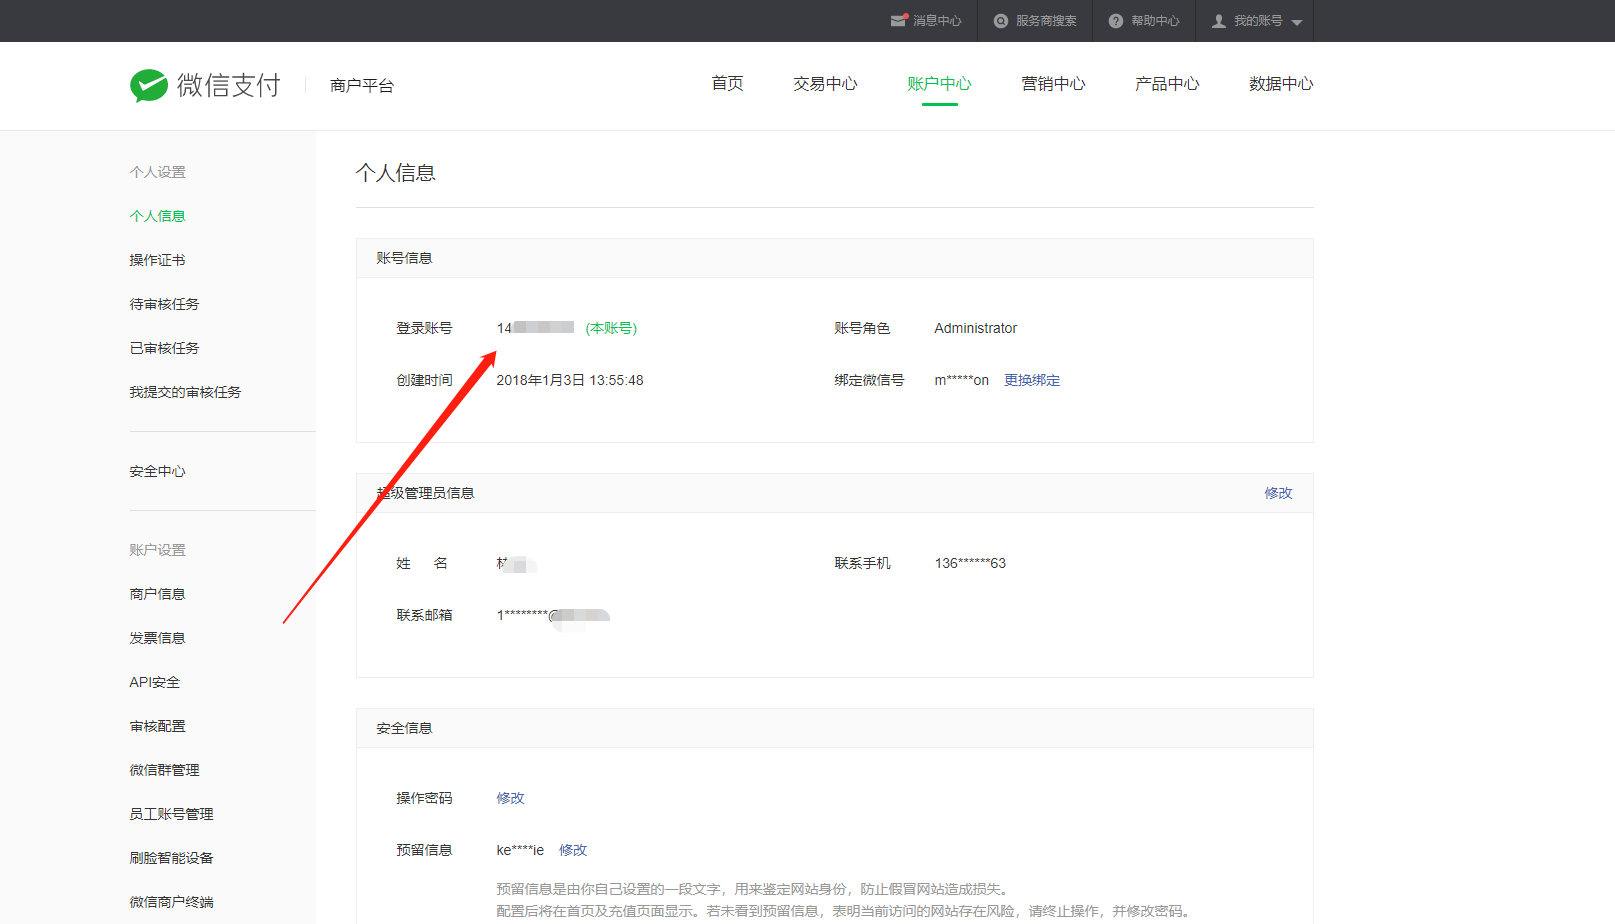Click the message center envelope icon
Viewport: 1615px width, 924px height.
pyautogui.click(x=899, y=20)
